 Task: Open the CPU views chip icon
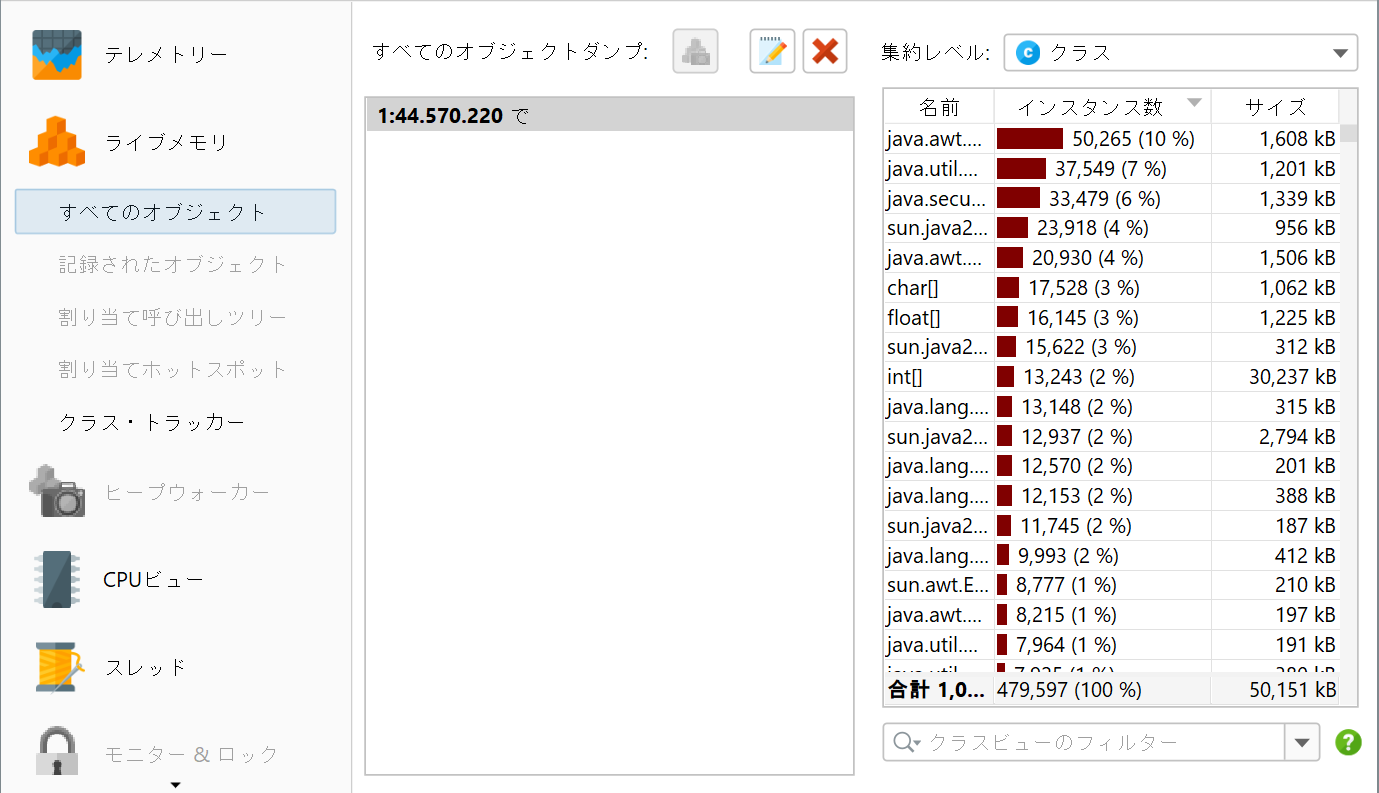tap(56, 579)
